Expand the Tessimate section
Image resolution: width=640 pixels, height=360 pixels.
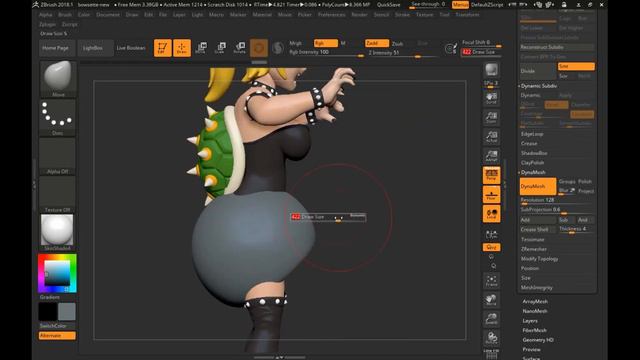tap(533, 239)
